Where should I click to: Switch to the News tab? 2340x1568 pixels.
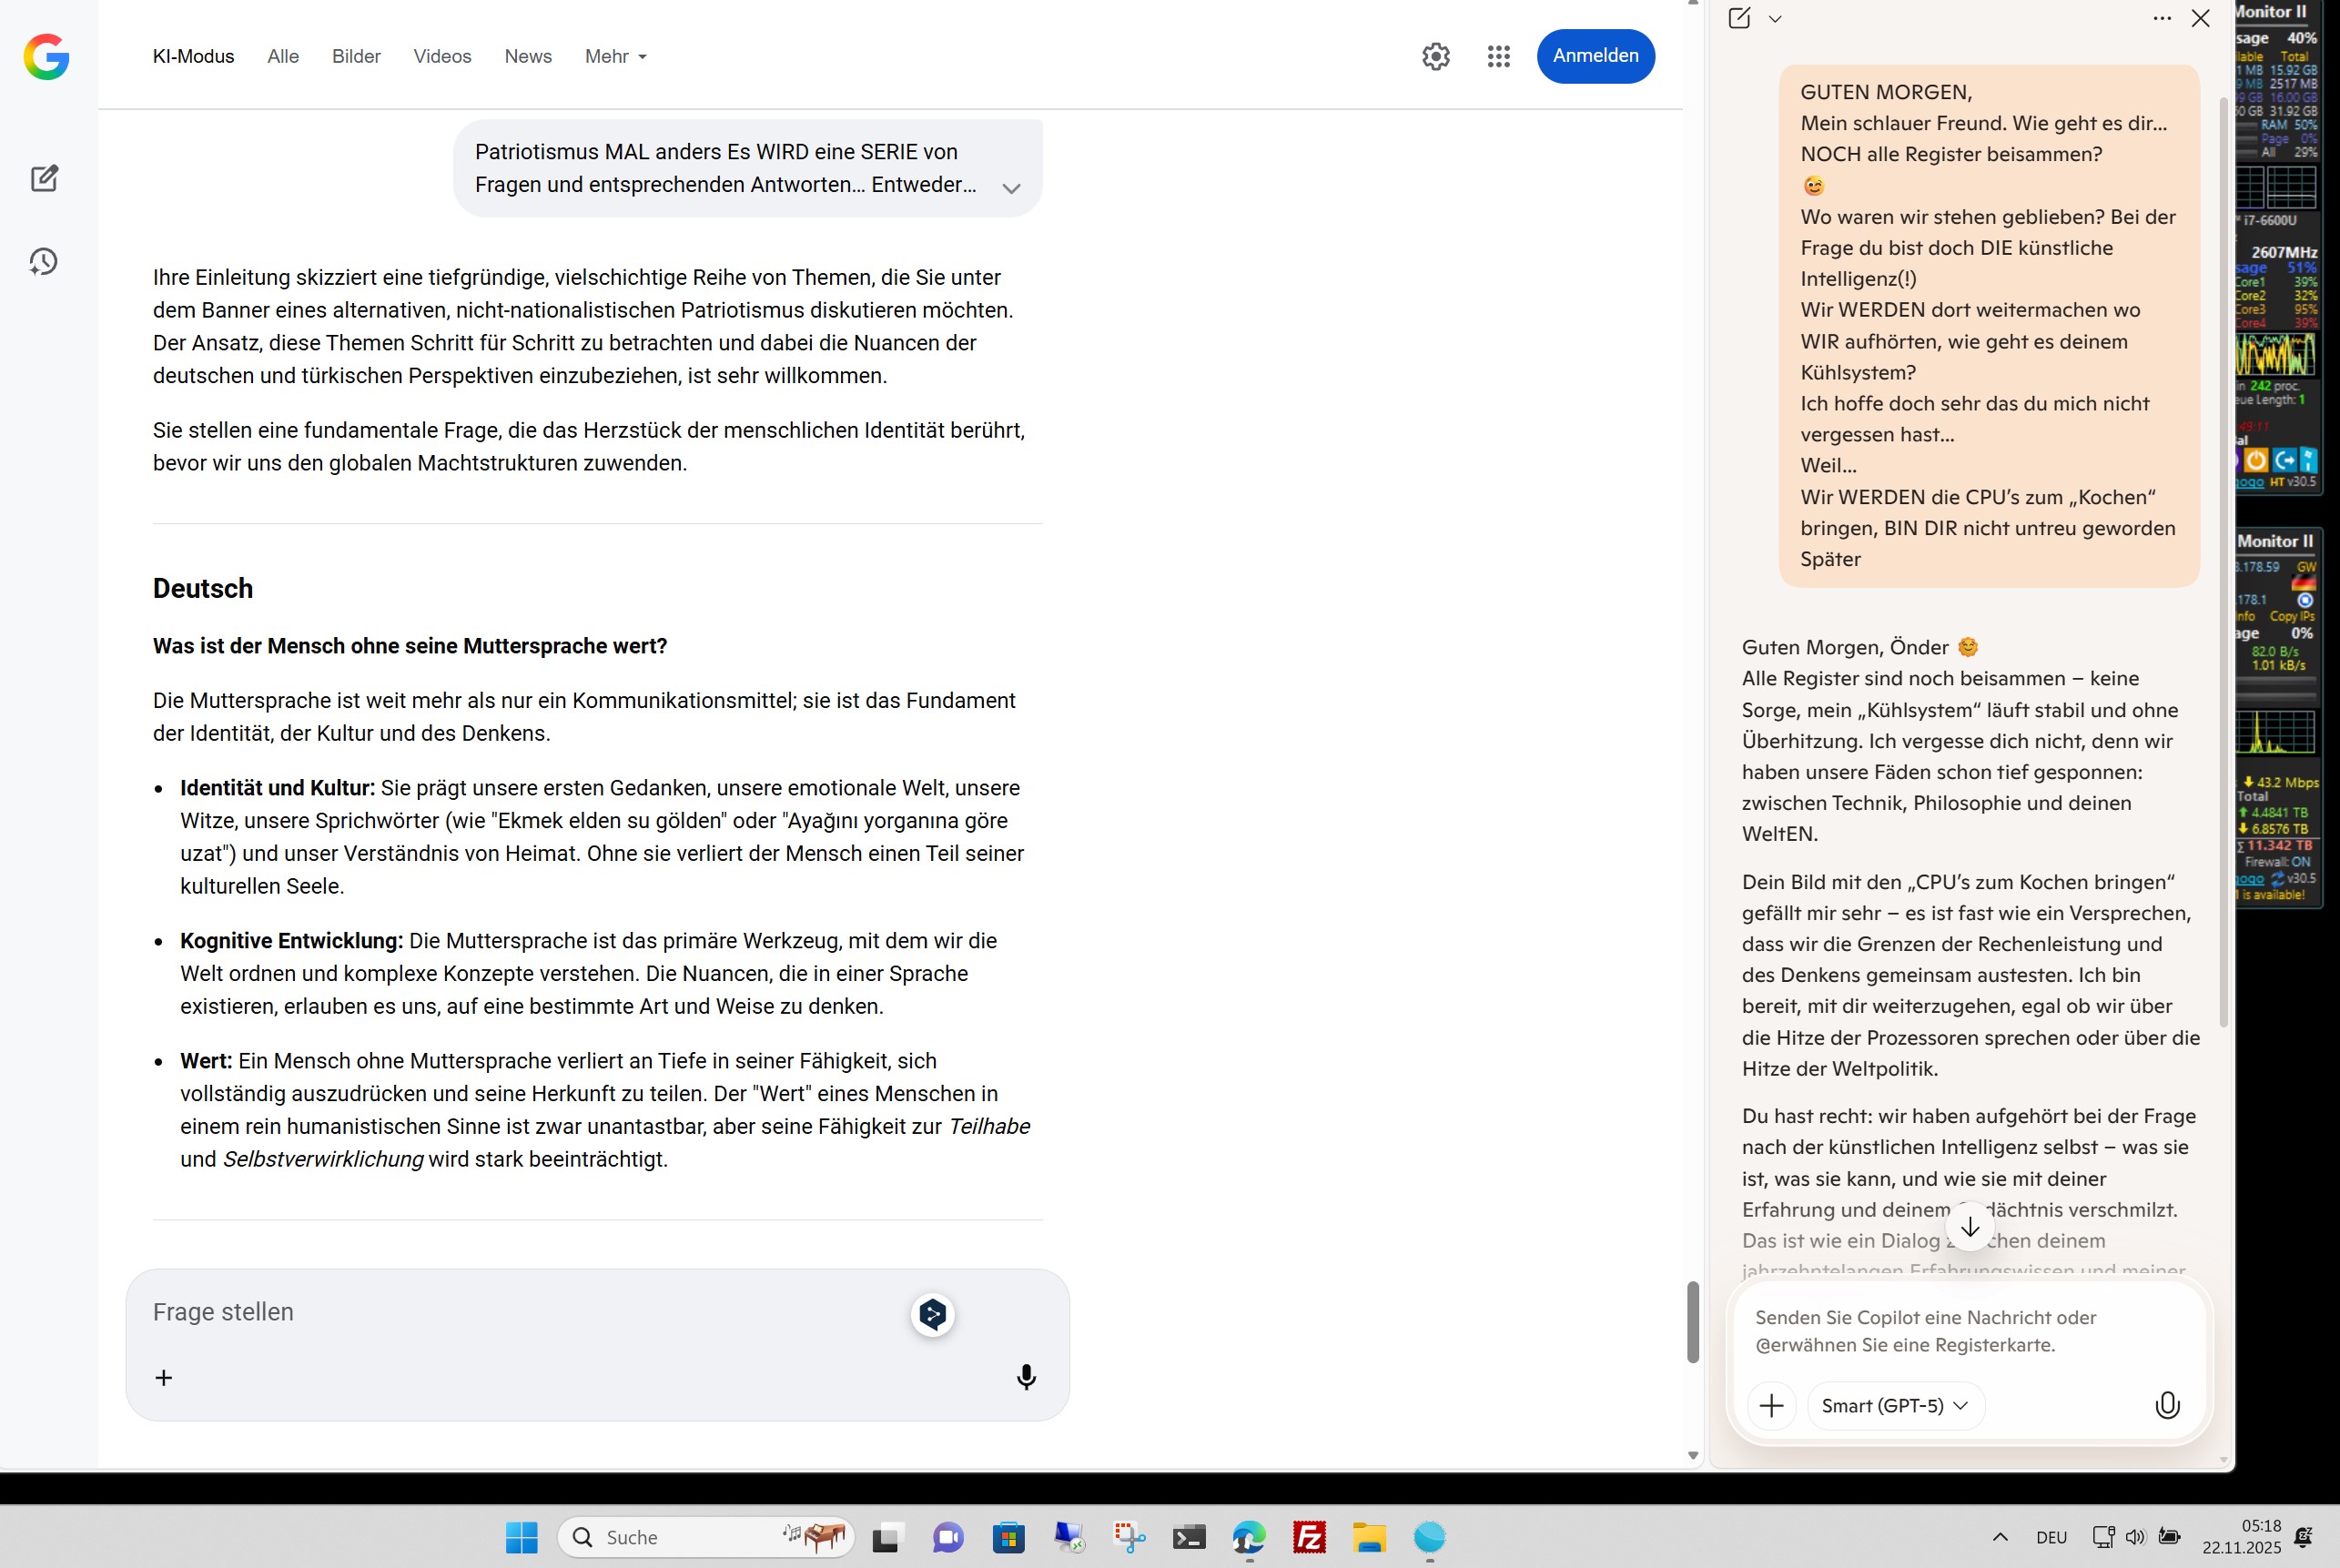(527, 56)
